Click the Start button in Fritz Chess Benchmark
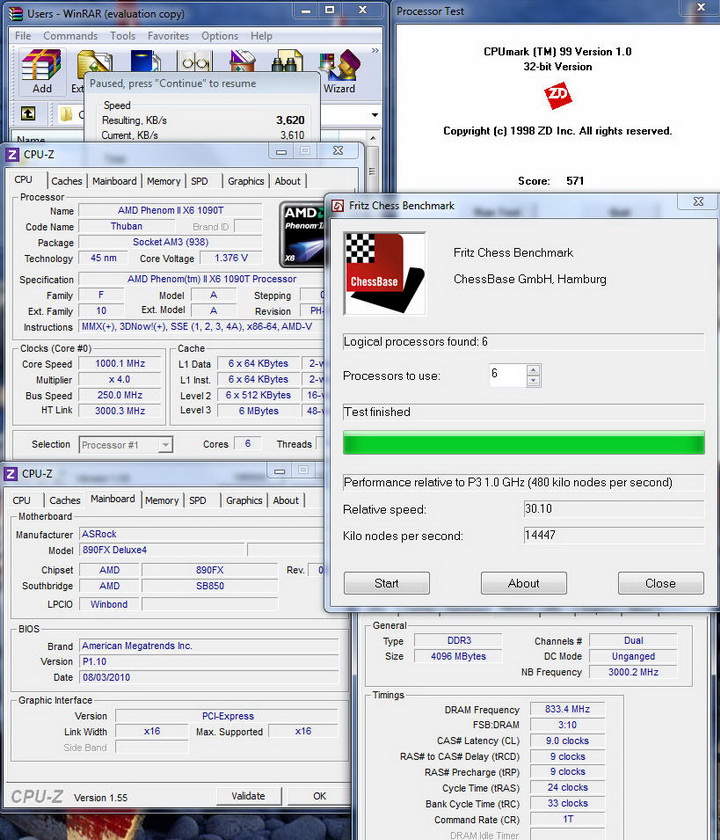This screenshot has width=720, height=840. tap(386, 583)
